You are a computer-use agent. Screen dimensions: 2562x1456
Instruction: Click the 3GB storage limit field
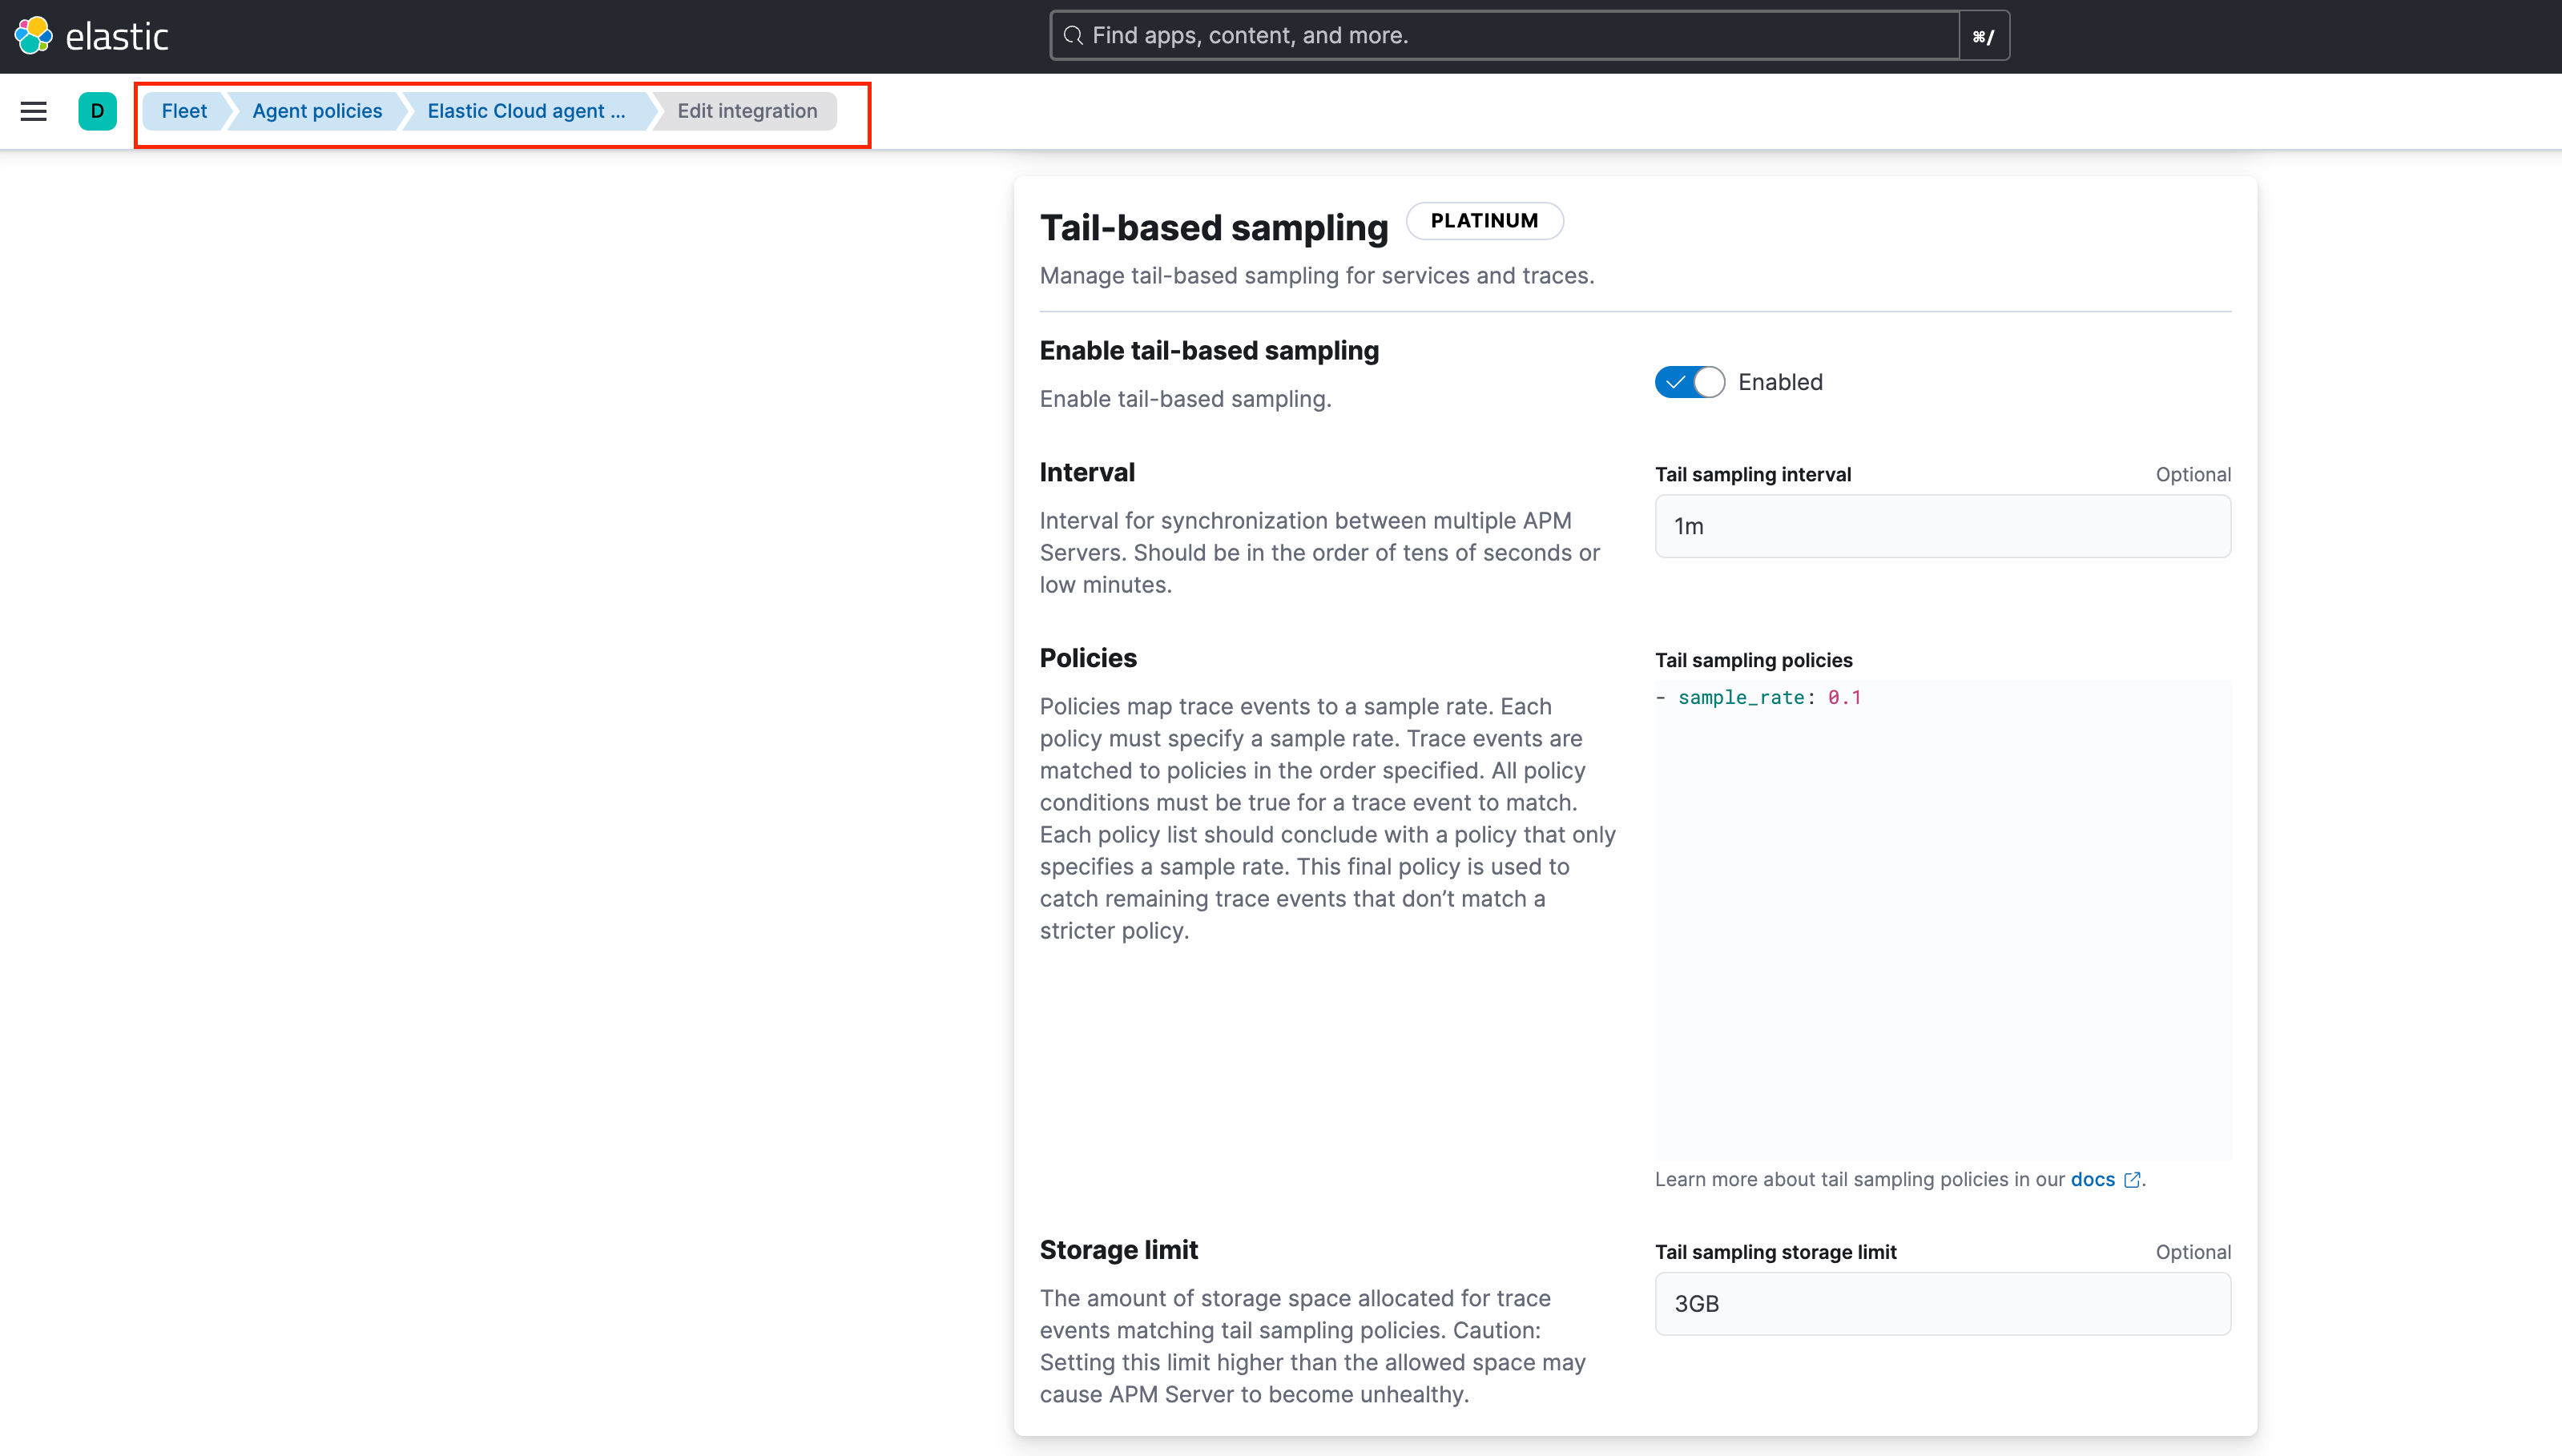pos(1941,1303)
